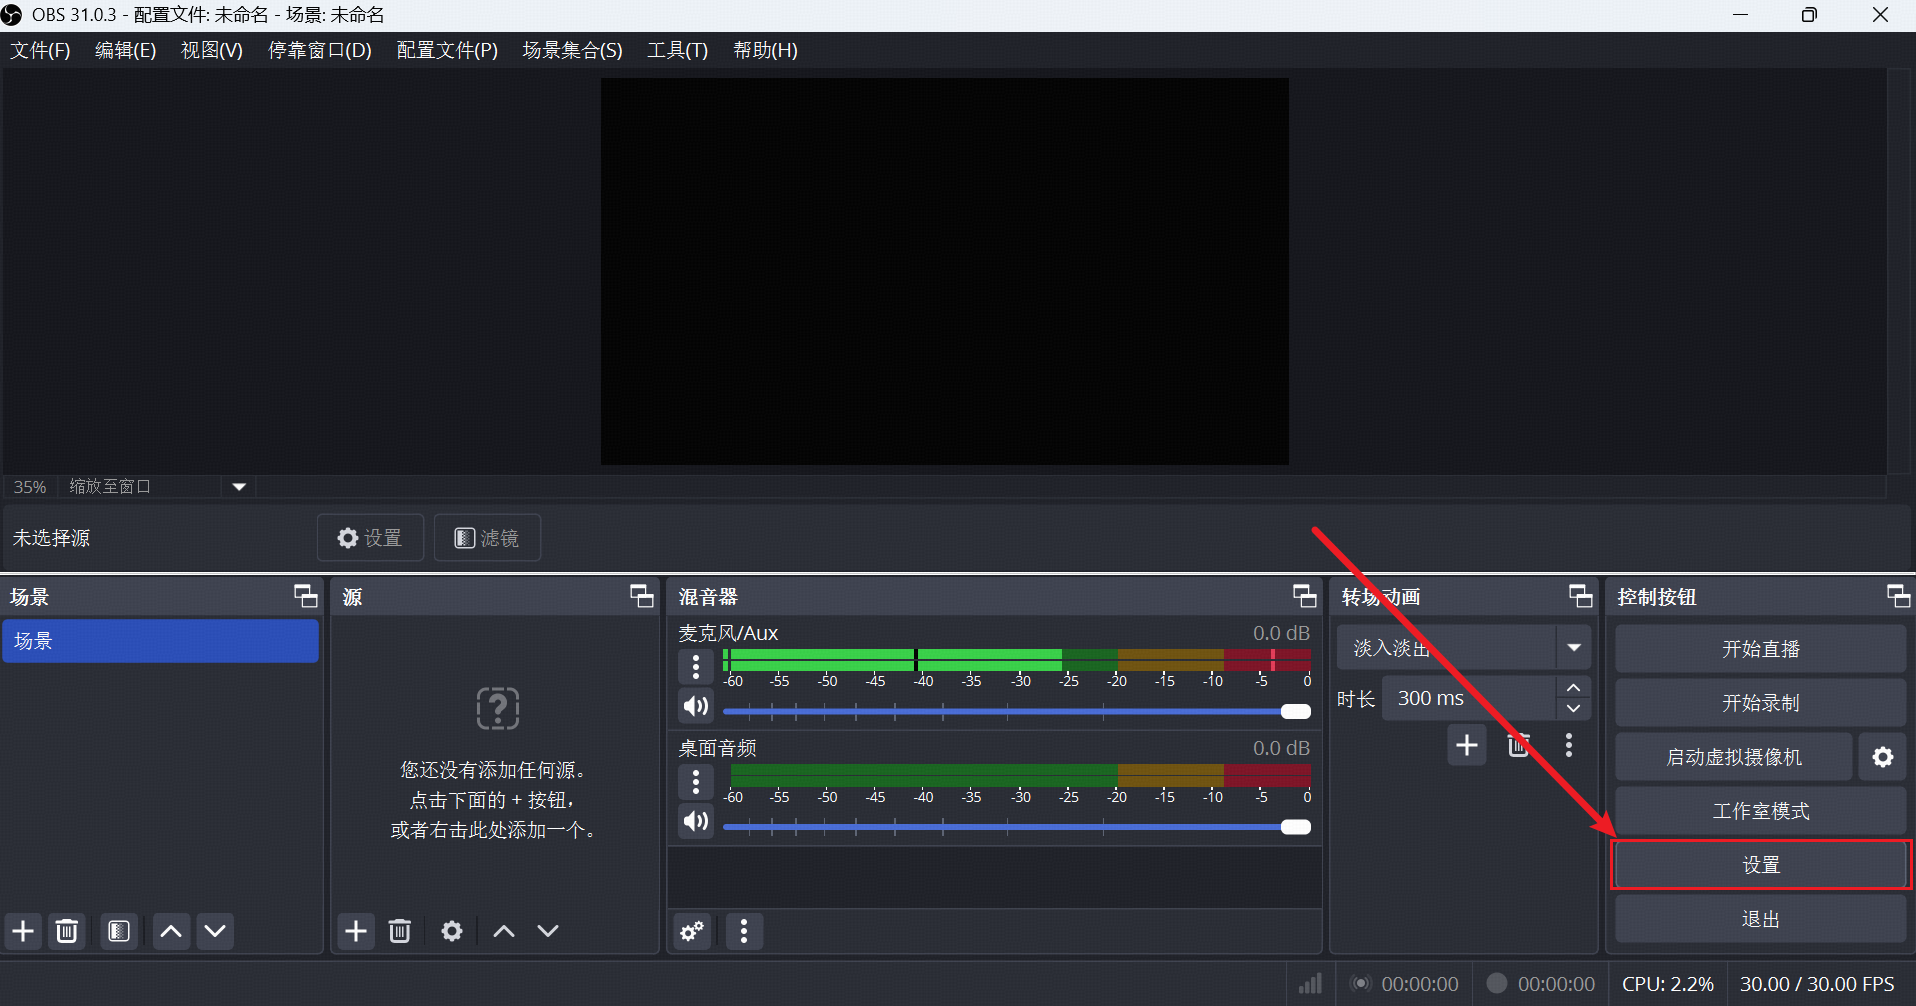Viewport: 1916px width, 1006px height.
Task: Mute the 桌面音频 speaker toggle
Action: (x=696, y=821)
